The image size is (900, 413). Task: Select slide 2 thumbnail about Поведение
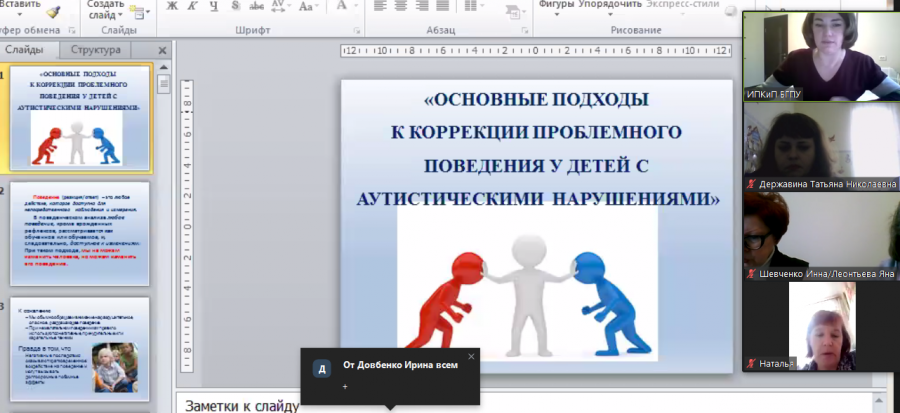[x=80, y=233]
